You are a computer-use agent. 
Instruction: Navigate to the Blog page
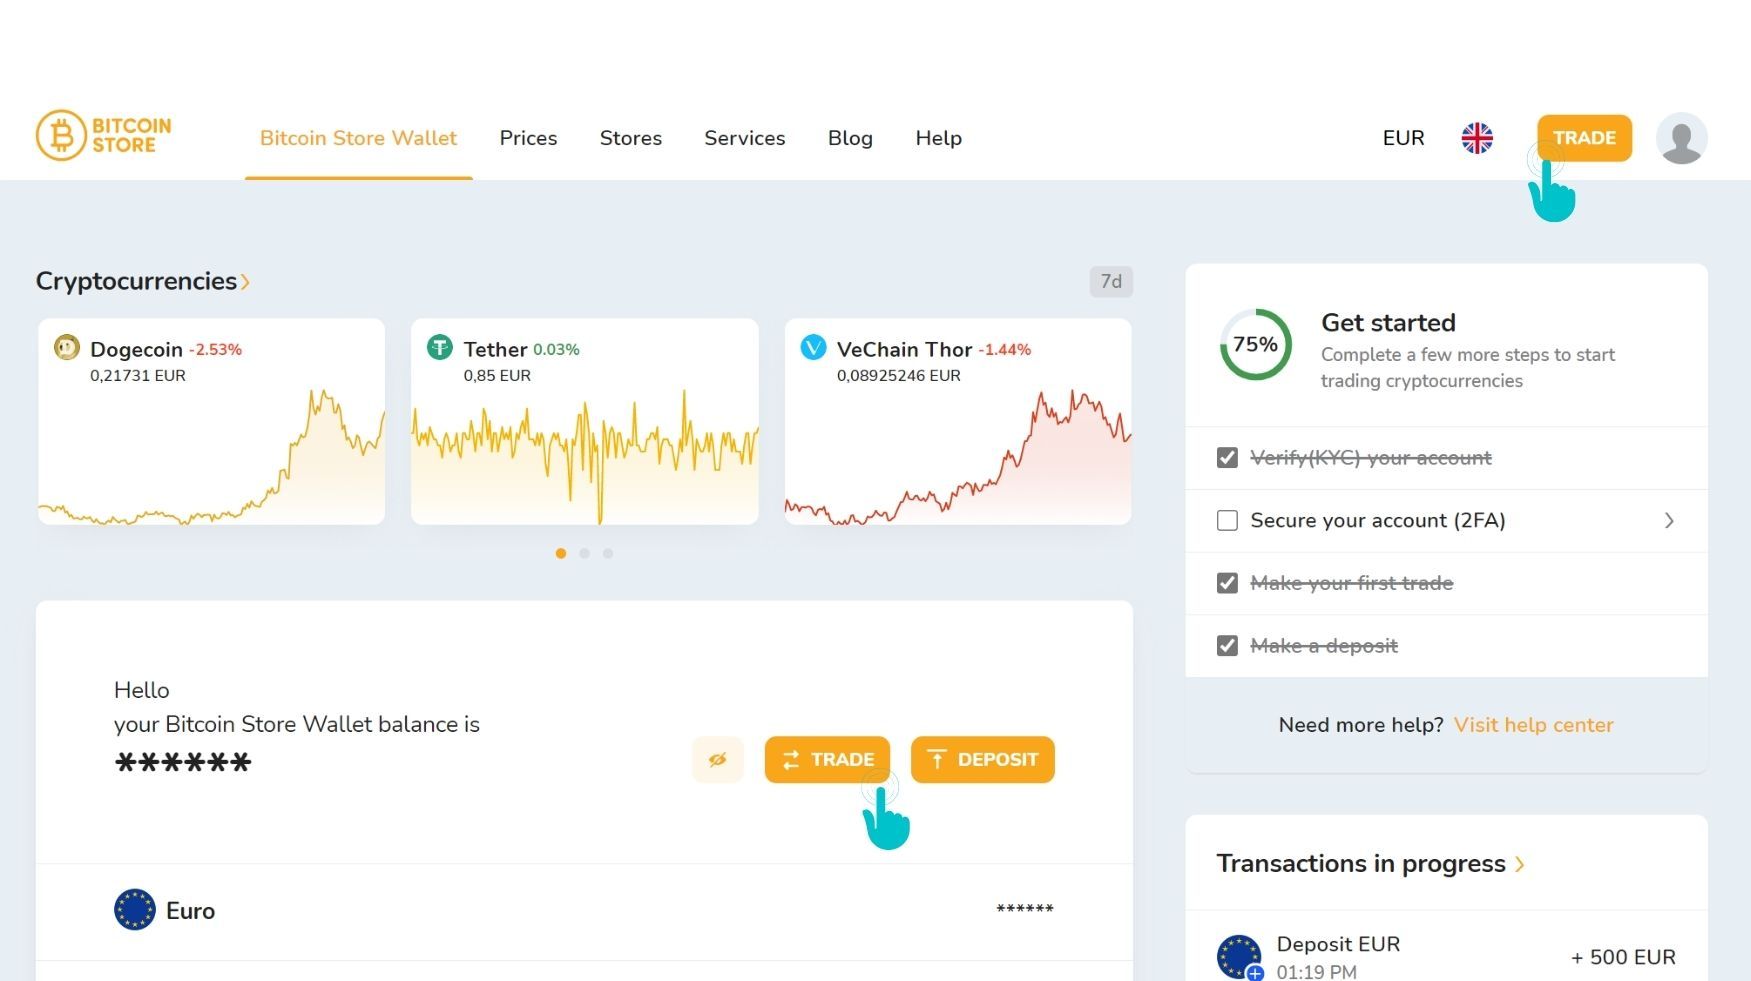850,138
